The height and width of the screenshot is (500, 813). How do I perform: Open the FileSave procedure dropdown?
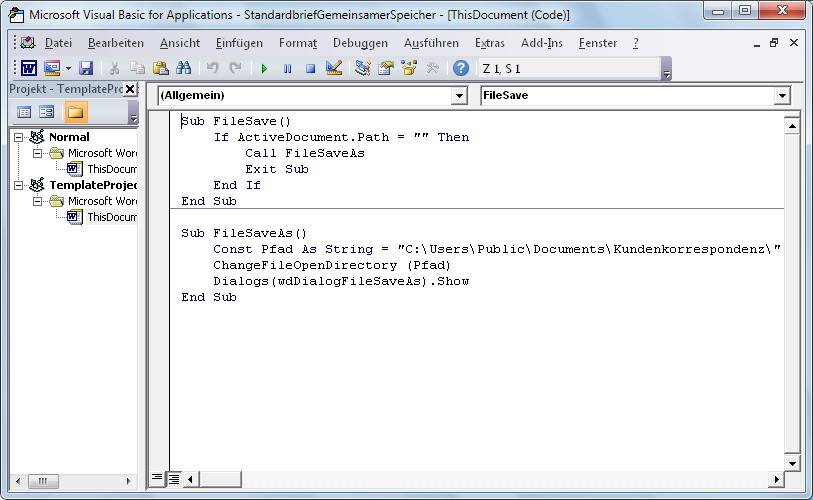tap(782, 96)
